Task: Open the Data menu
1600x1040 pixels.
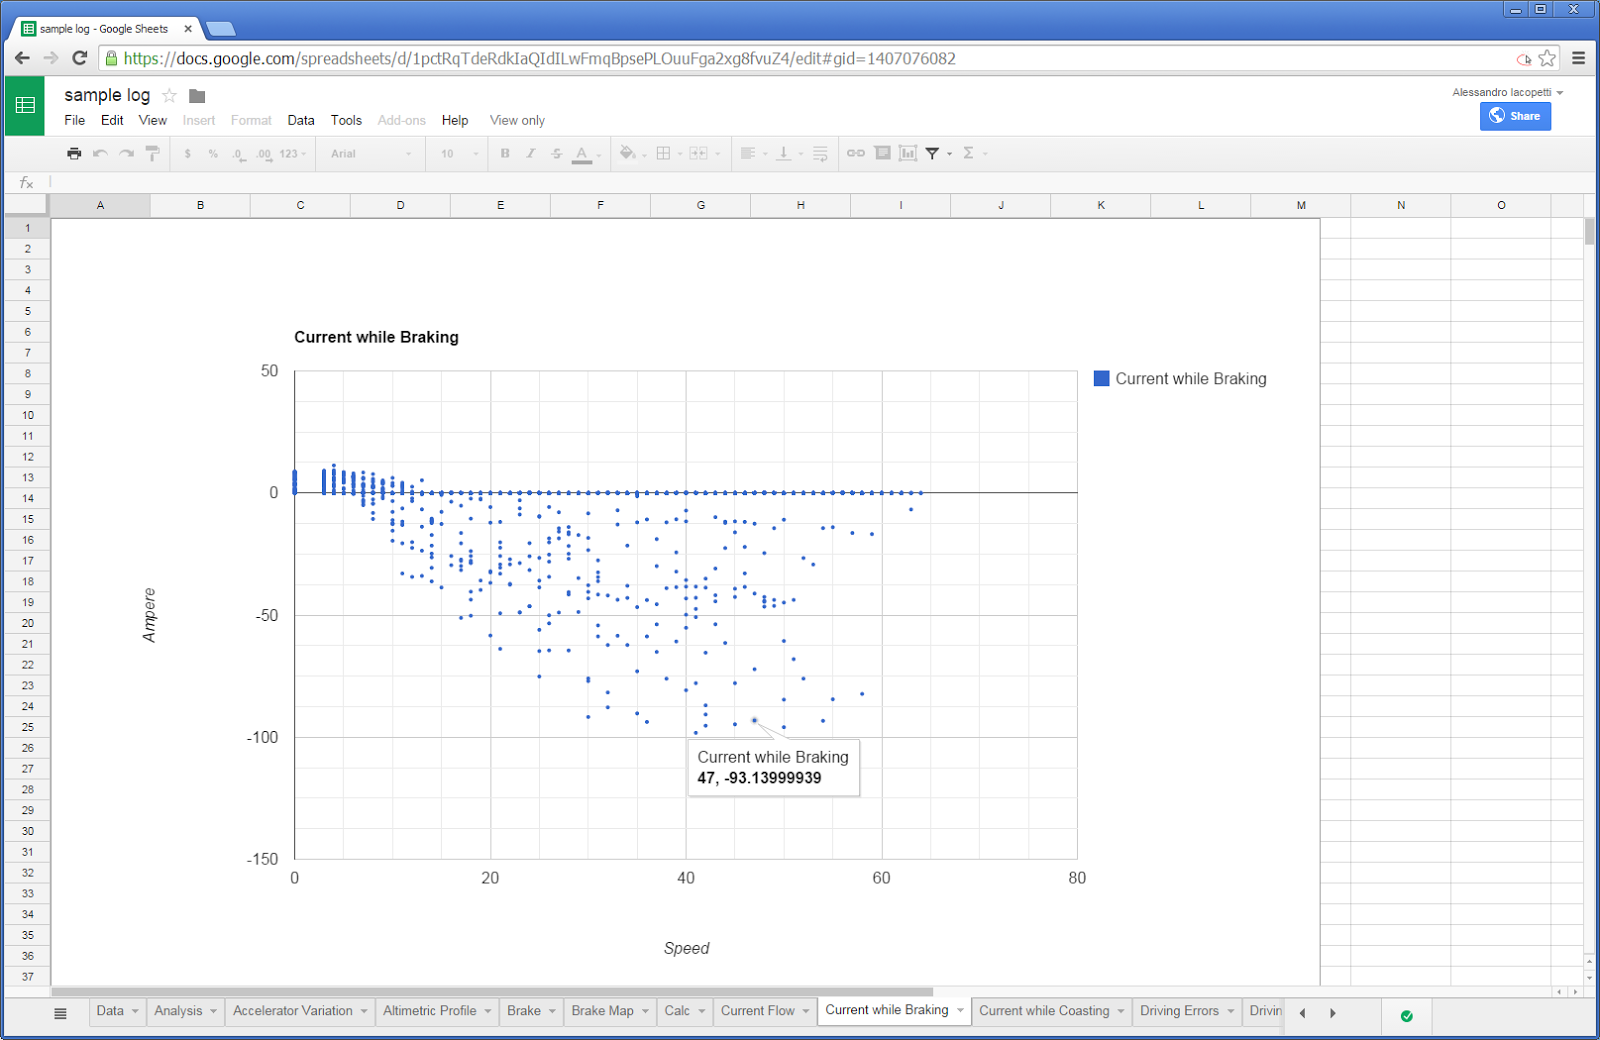Action: (300, 120)
